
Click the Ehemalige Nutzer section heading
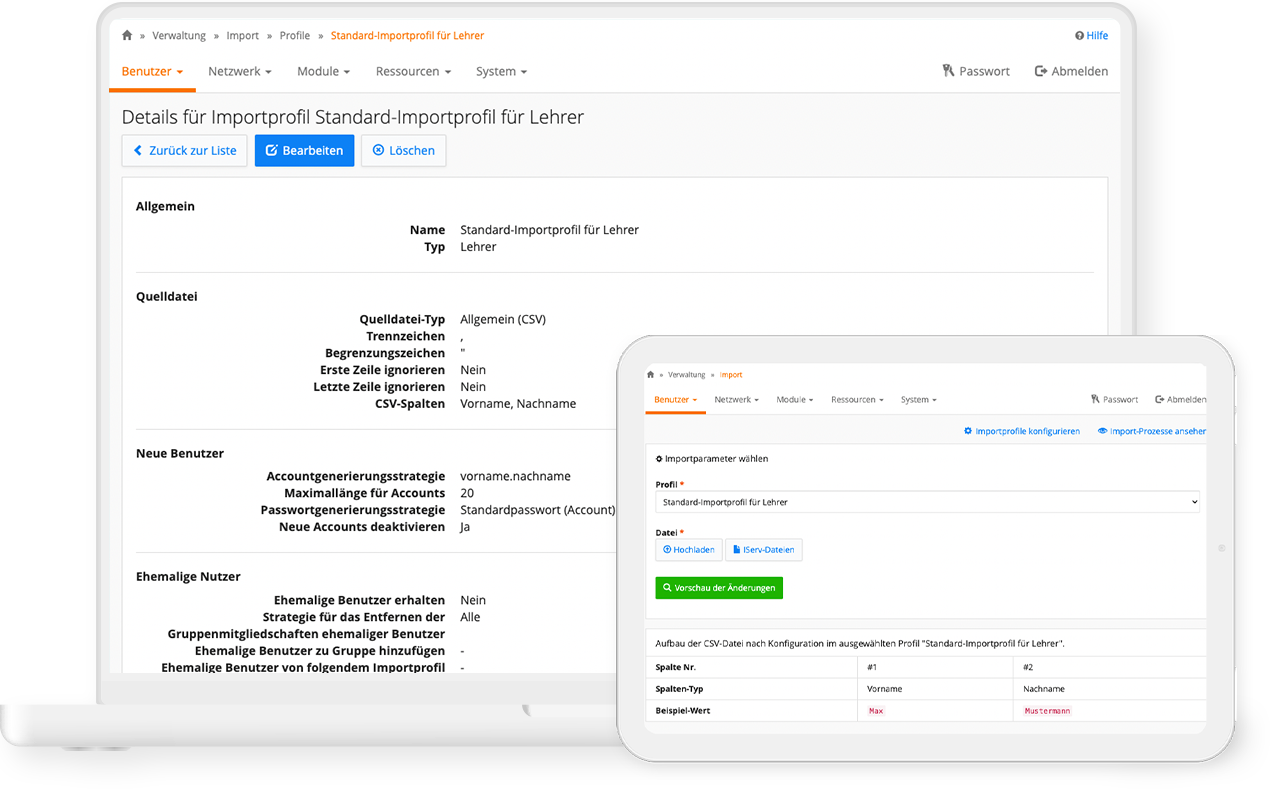188,576
